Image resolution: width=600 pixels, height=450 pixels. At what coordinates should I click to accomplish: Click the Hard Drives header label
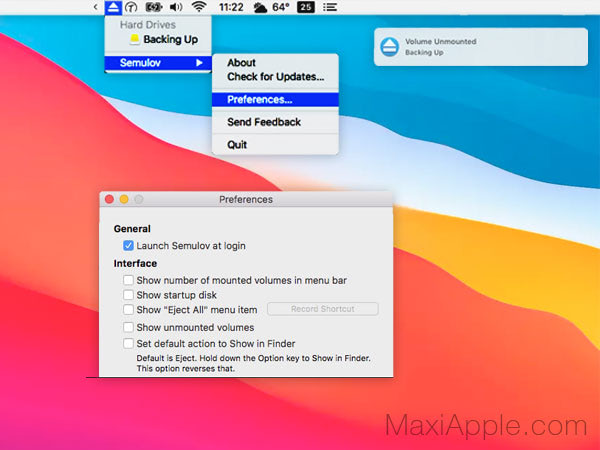(148, 25)
